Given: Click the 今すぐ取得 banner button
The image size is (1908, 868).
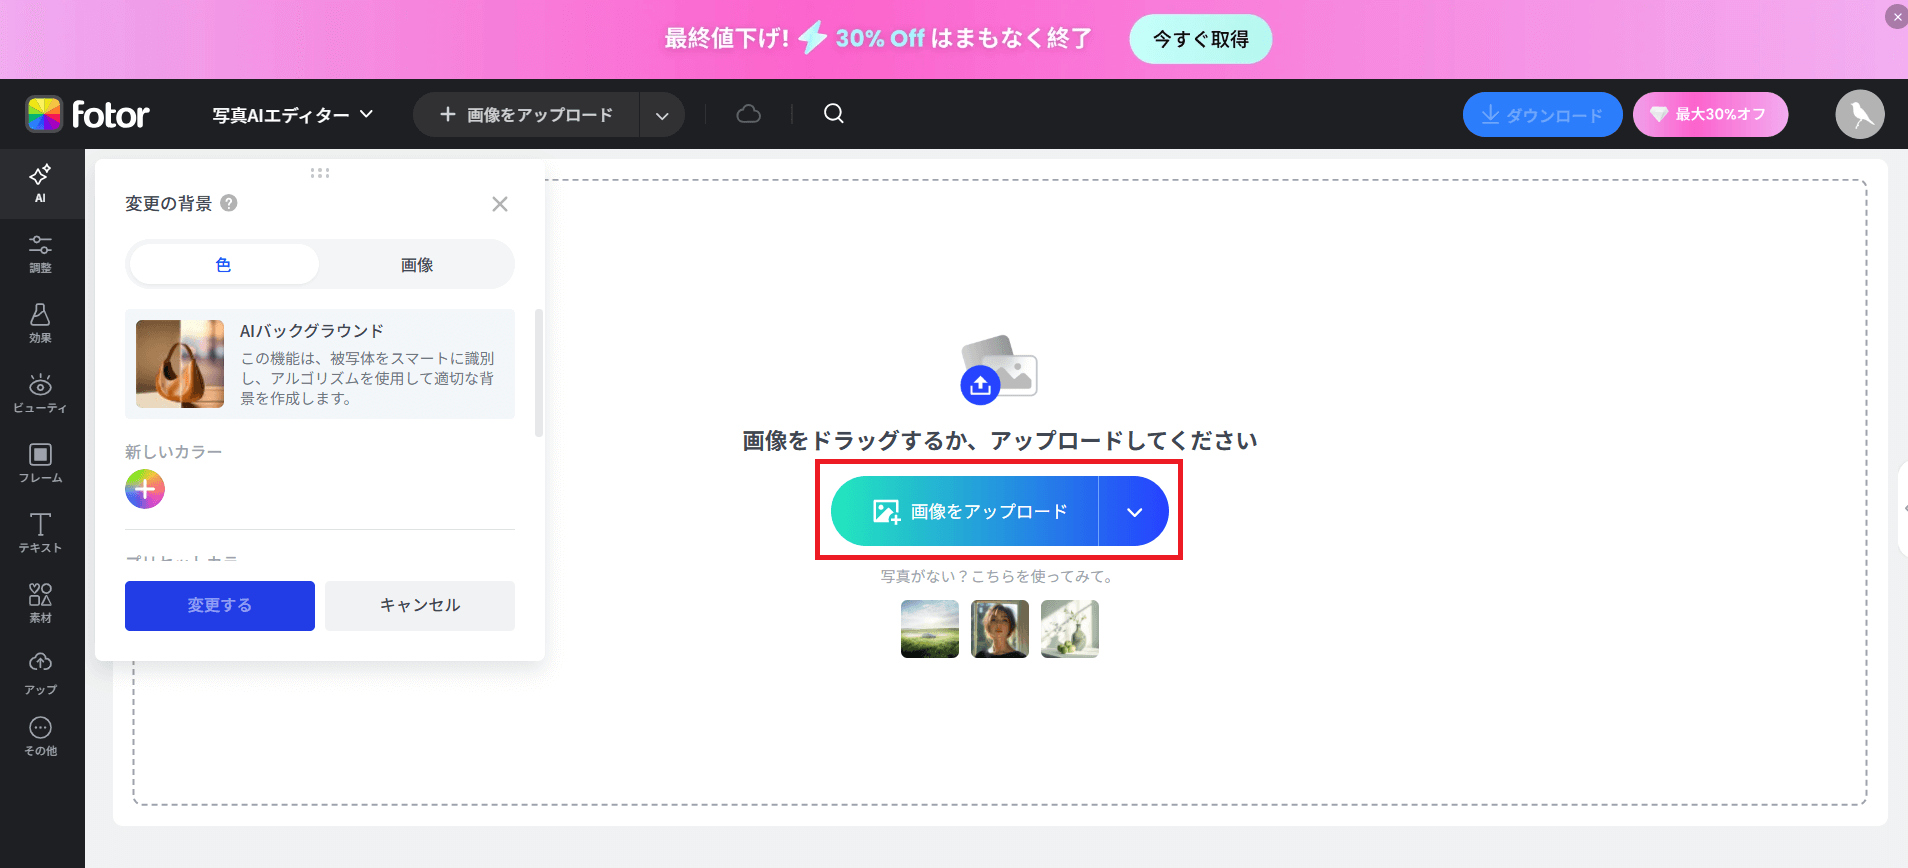Looking at the screenshot, I should coord(1200,39).
